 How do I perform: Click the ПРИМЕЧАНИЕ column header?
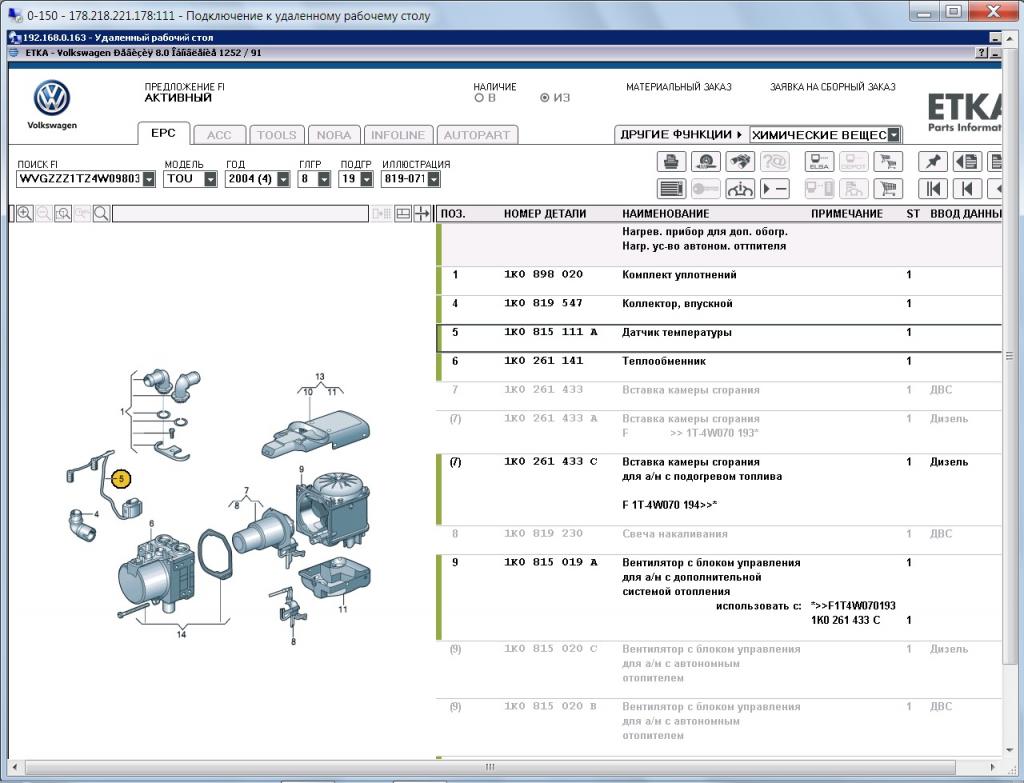click(x=846, y=214)
